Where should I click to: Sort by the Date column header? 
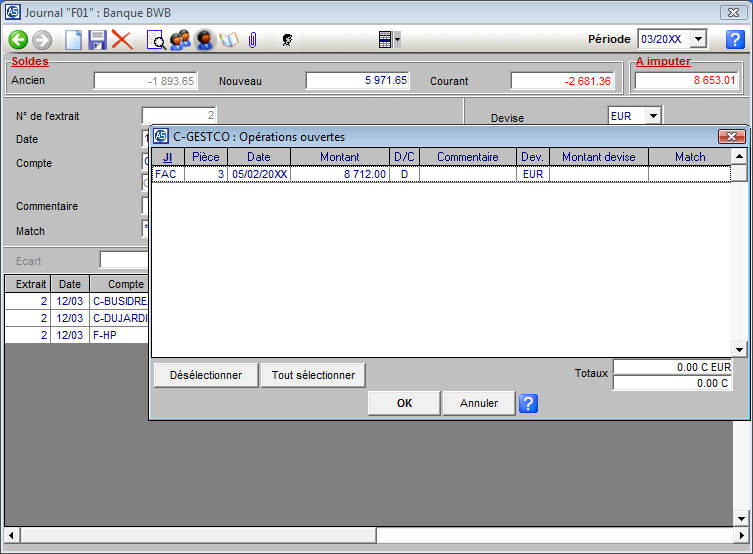coord(258,157)
